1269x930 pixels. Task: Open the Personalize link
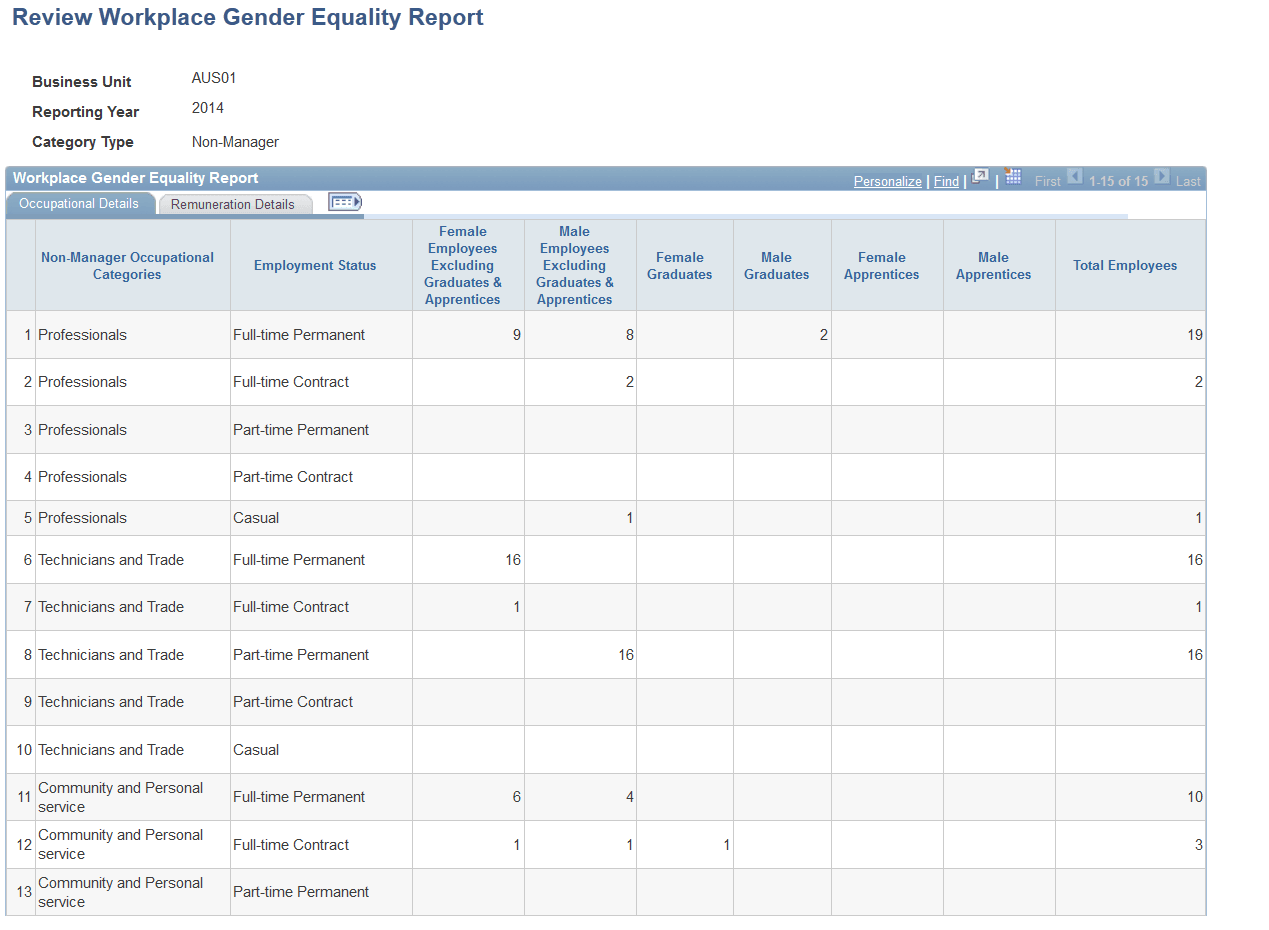coord(887,181)
